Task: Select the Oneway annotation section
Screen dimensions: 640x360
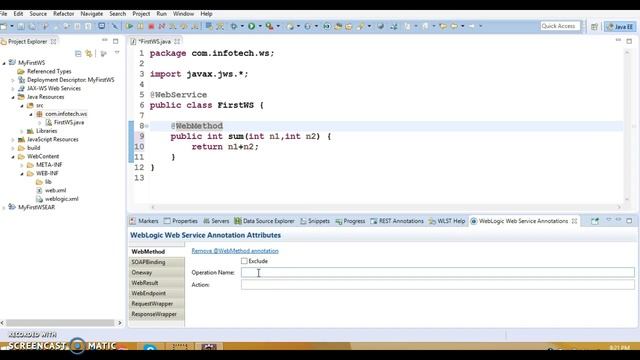Action: (156, 273)
